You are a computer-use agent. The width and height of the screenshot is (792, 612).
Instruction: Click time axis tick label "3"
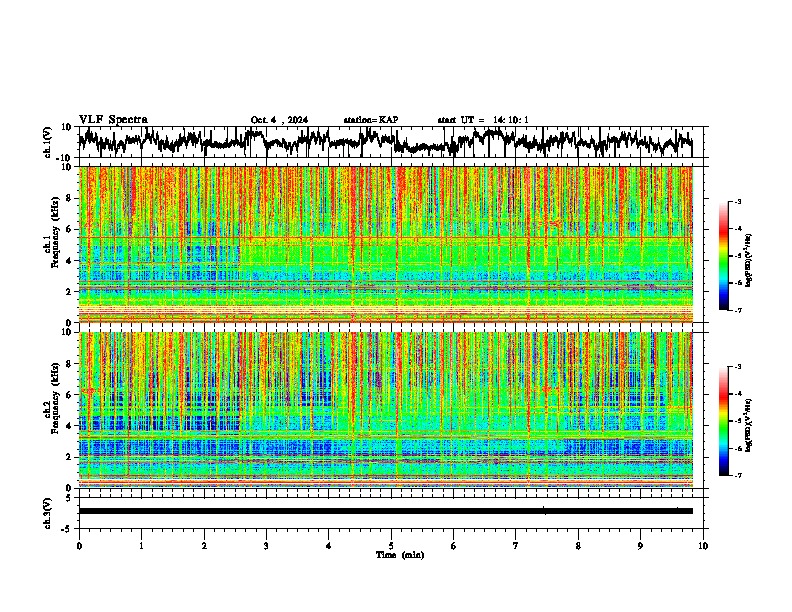266,546
